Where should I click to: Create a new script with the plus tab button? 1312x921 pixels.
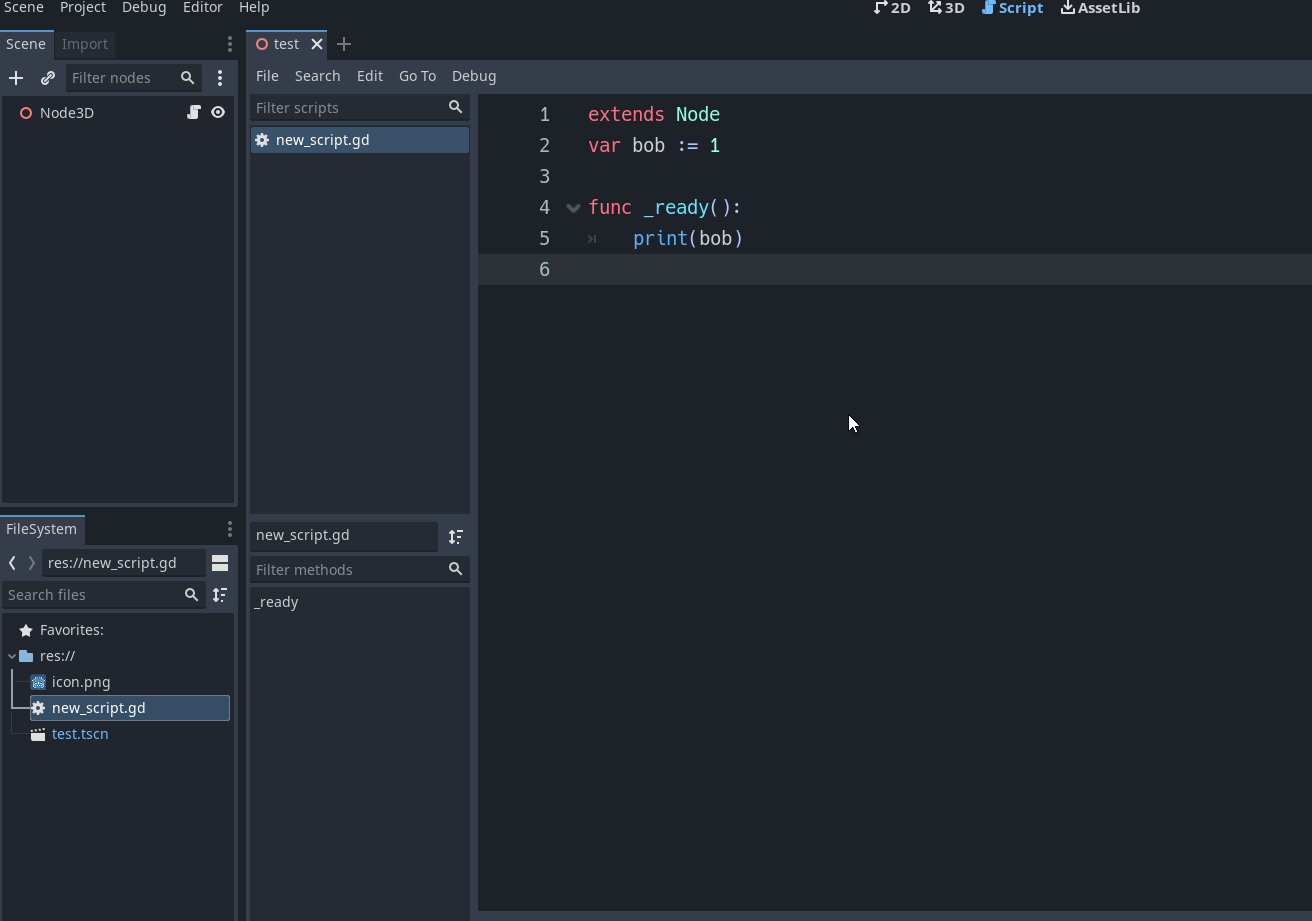(344, 44)
